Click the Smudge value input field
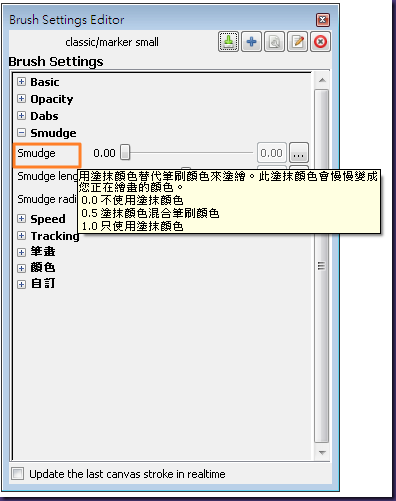Image resolution: width=396 pixels, height=501 pixels. 272,153
